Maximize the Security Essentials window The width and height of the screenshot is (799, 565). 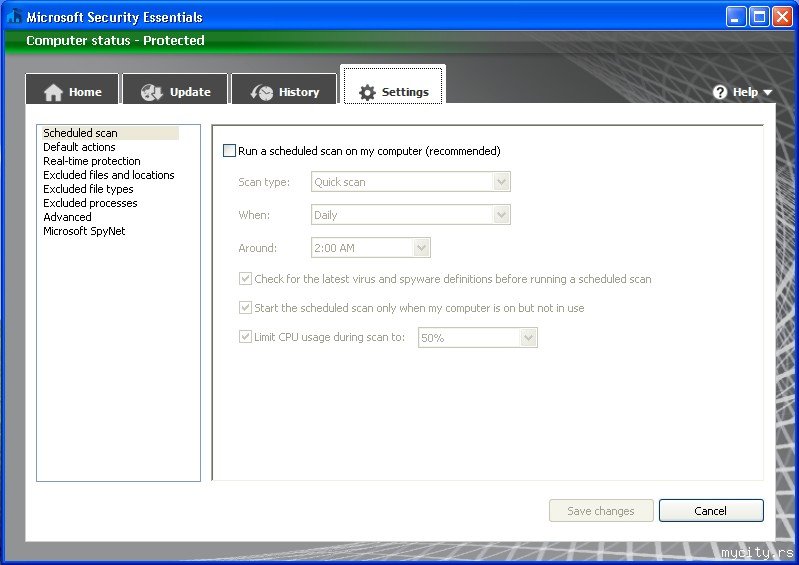[x=759, y=17]
